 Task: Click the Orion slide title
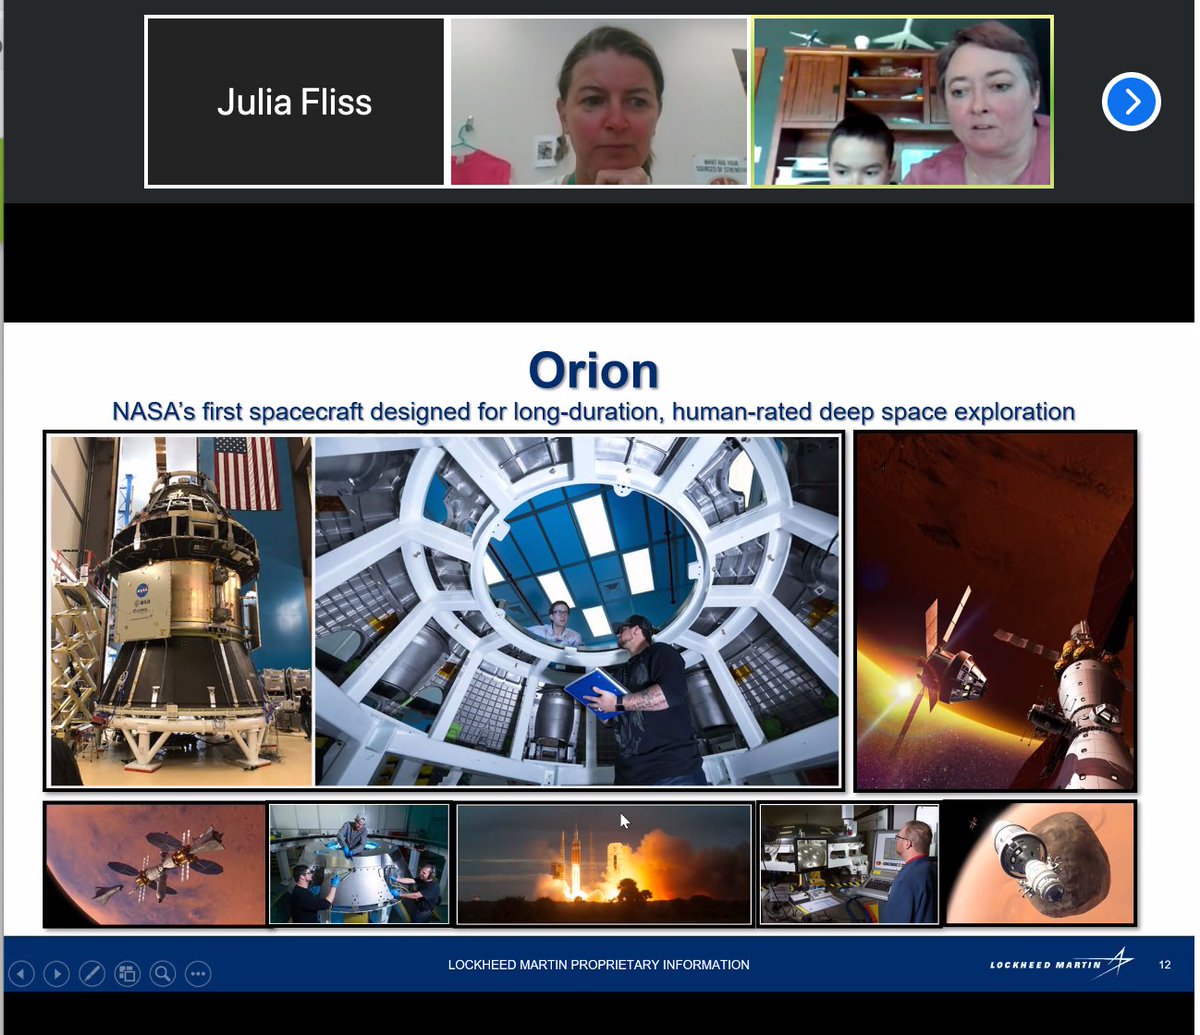click(593, 370)
